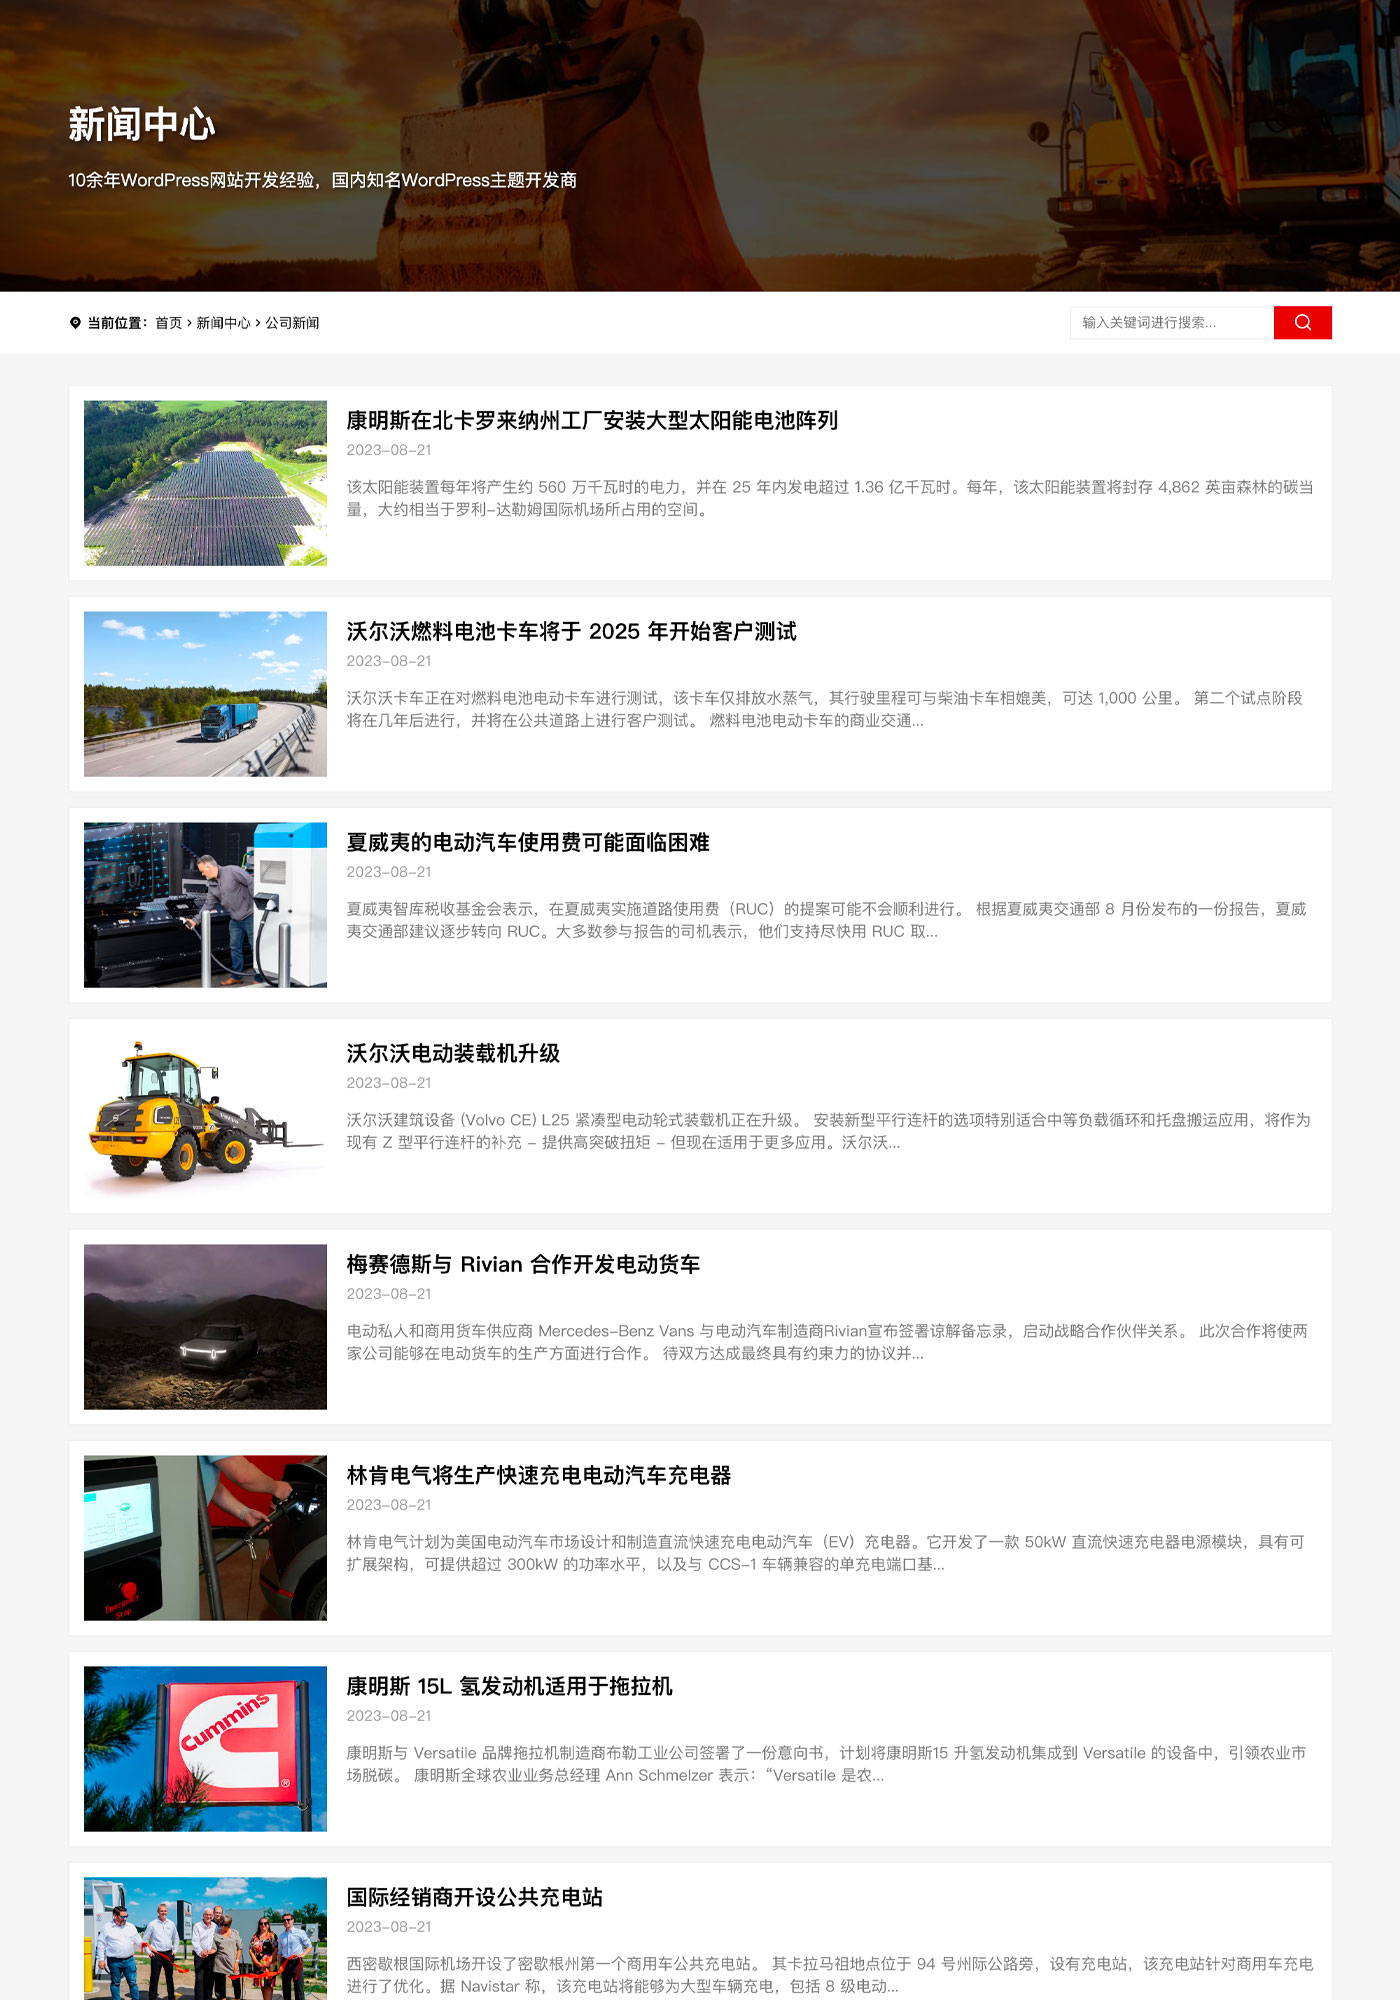The height and width of the screenshot is (2000, 1400).
Task: Open headline 夏威夷的电动汽车使用费可能面临困难
Action: [x=528, y=842]
